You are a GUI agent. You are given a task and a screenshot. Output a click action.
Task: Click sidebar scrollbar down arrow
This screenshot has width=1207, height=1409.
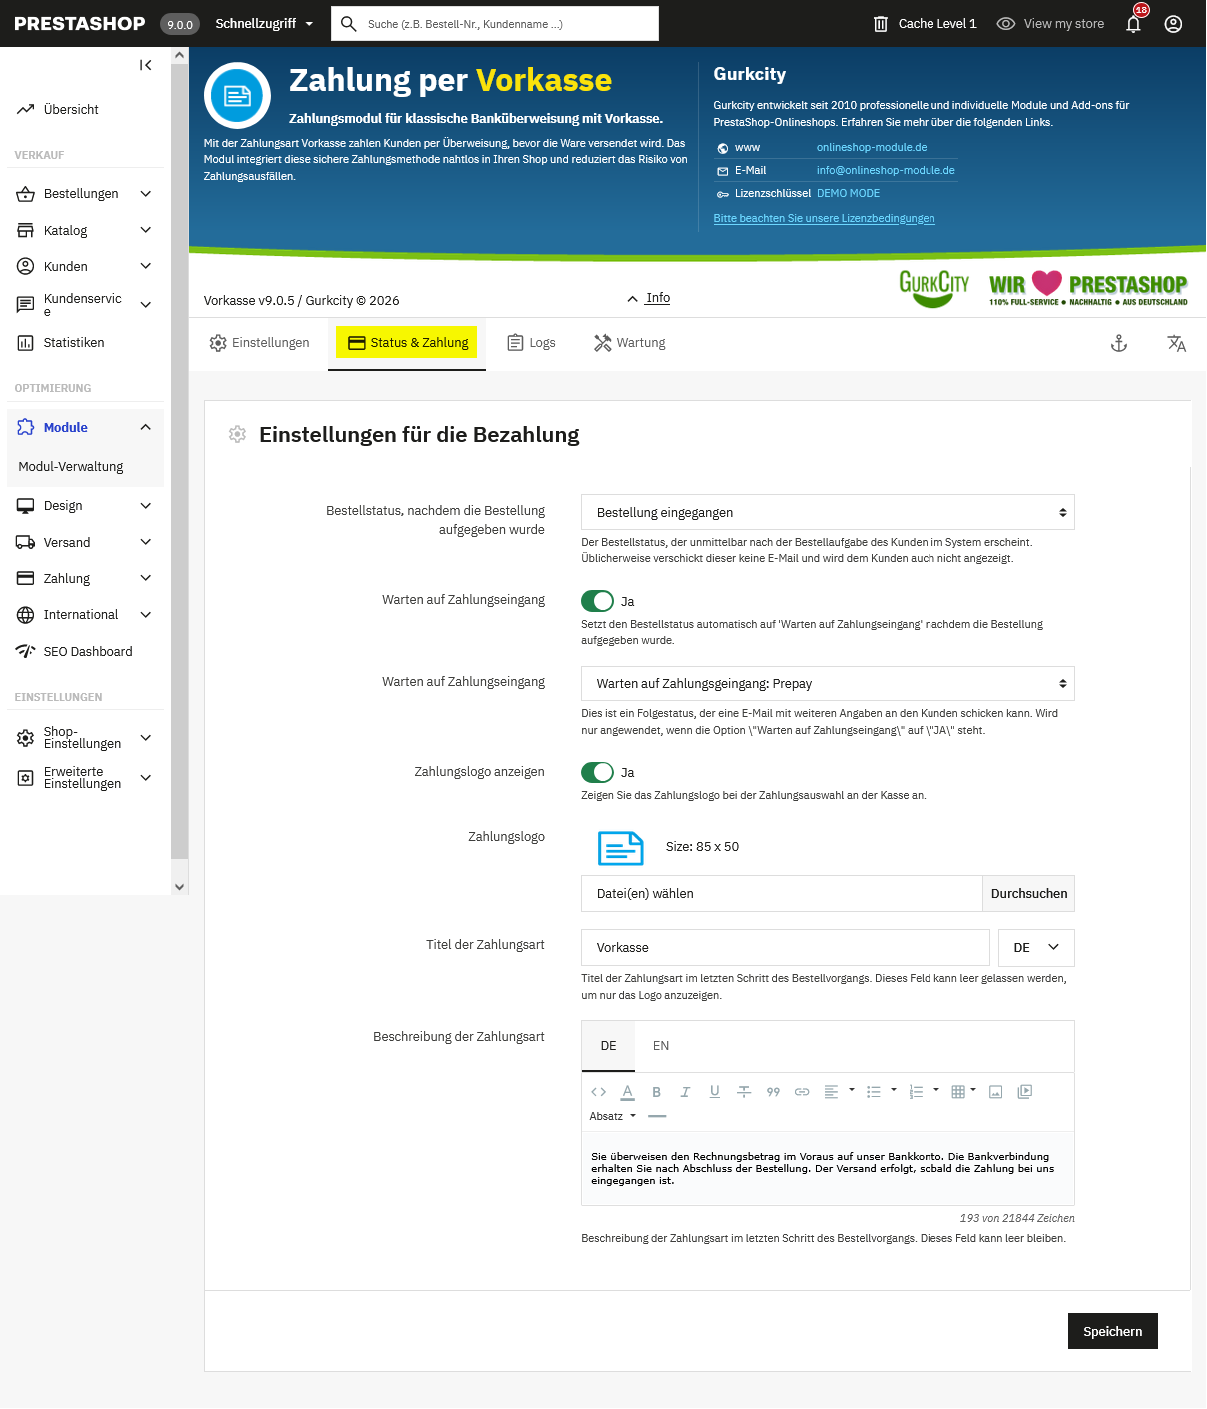[180, 887]
